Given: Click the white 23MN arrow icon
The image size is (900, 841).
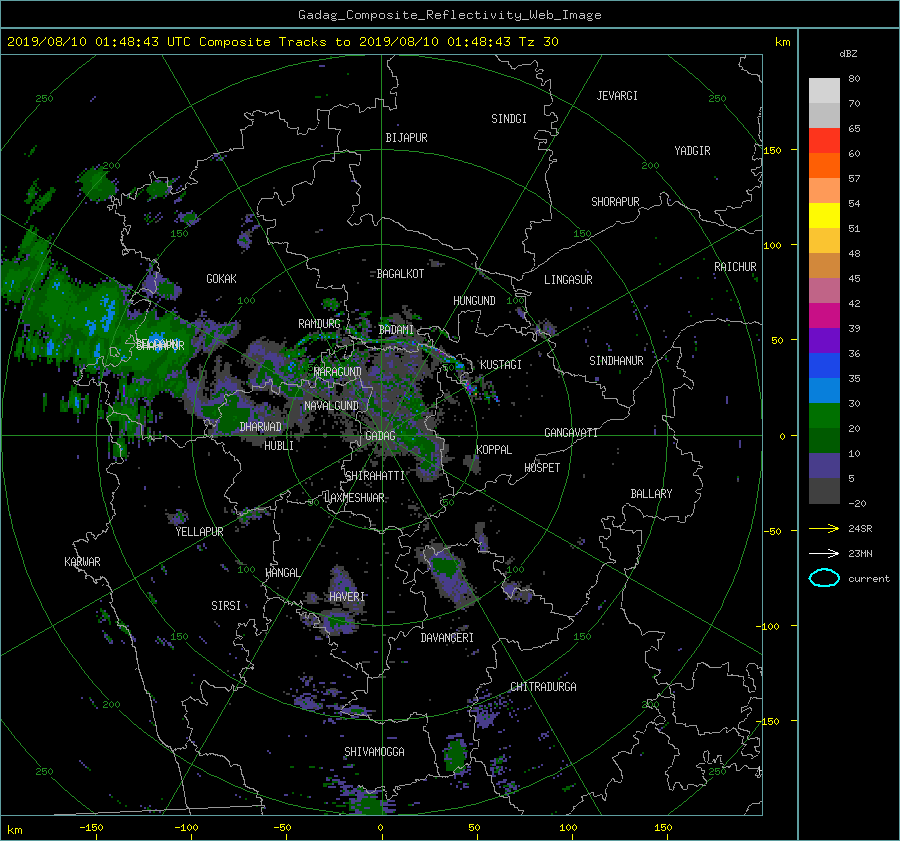Looking at the screenshot, I should pos(824,553).
